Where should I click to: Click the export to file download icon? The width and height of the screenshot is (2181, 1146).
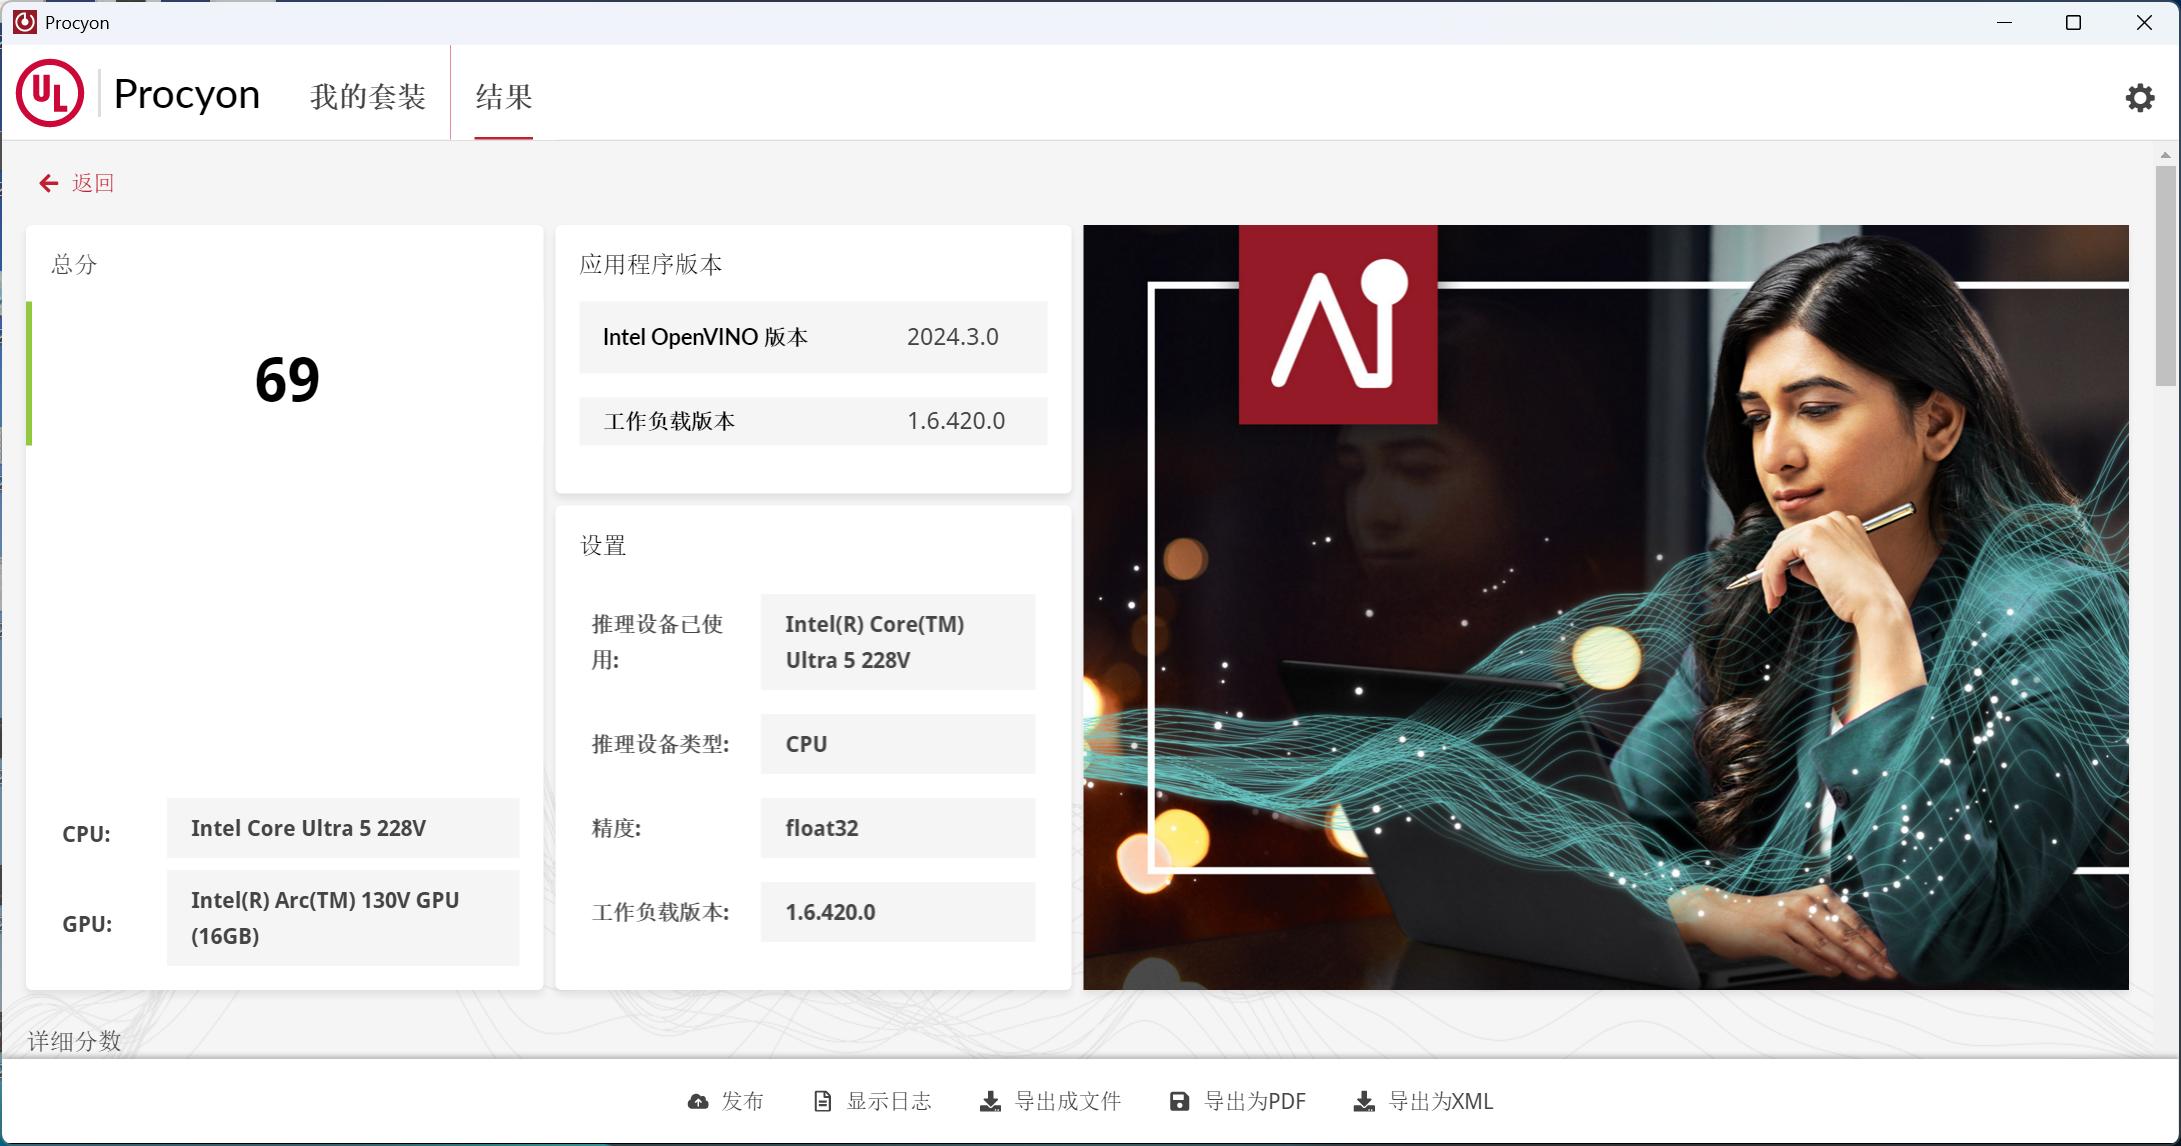coord(990,1102)
